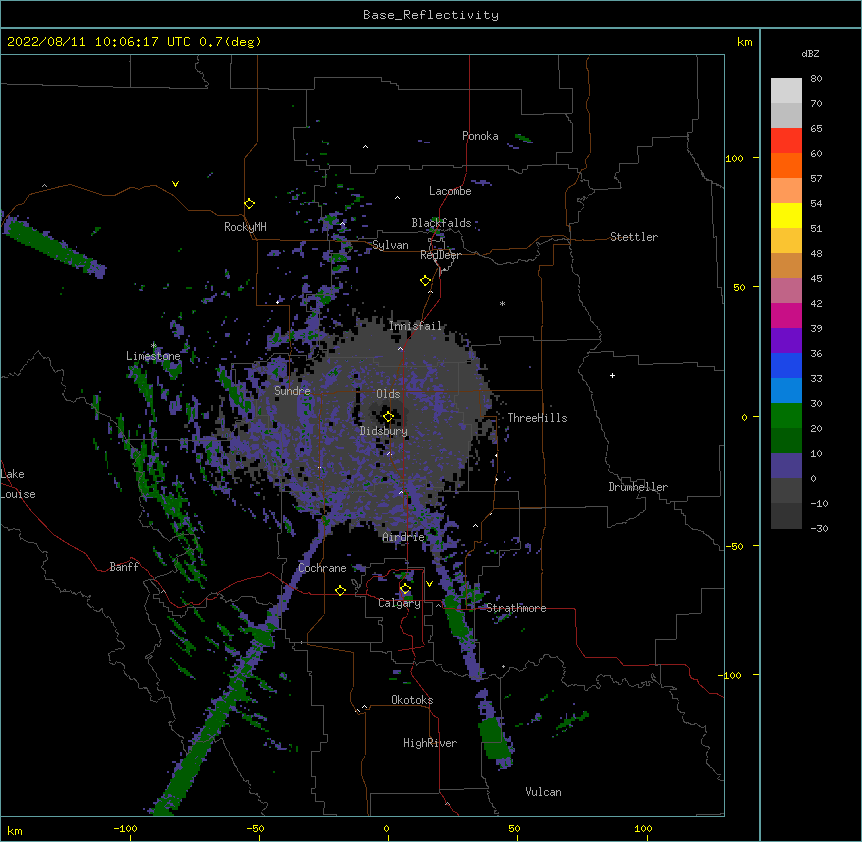Click the km unit label at top right
This screenshot has height=842, width=862.
pyautogui.click(x=744, y=42)
